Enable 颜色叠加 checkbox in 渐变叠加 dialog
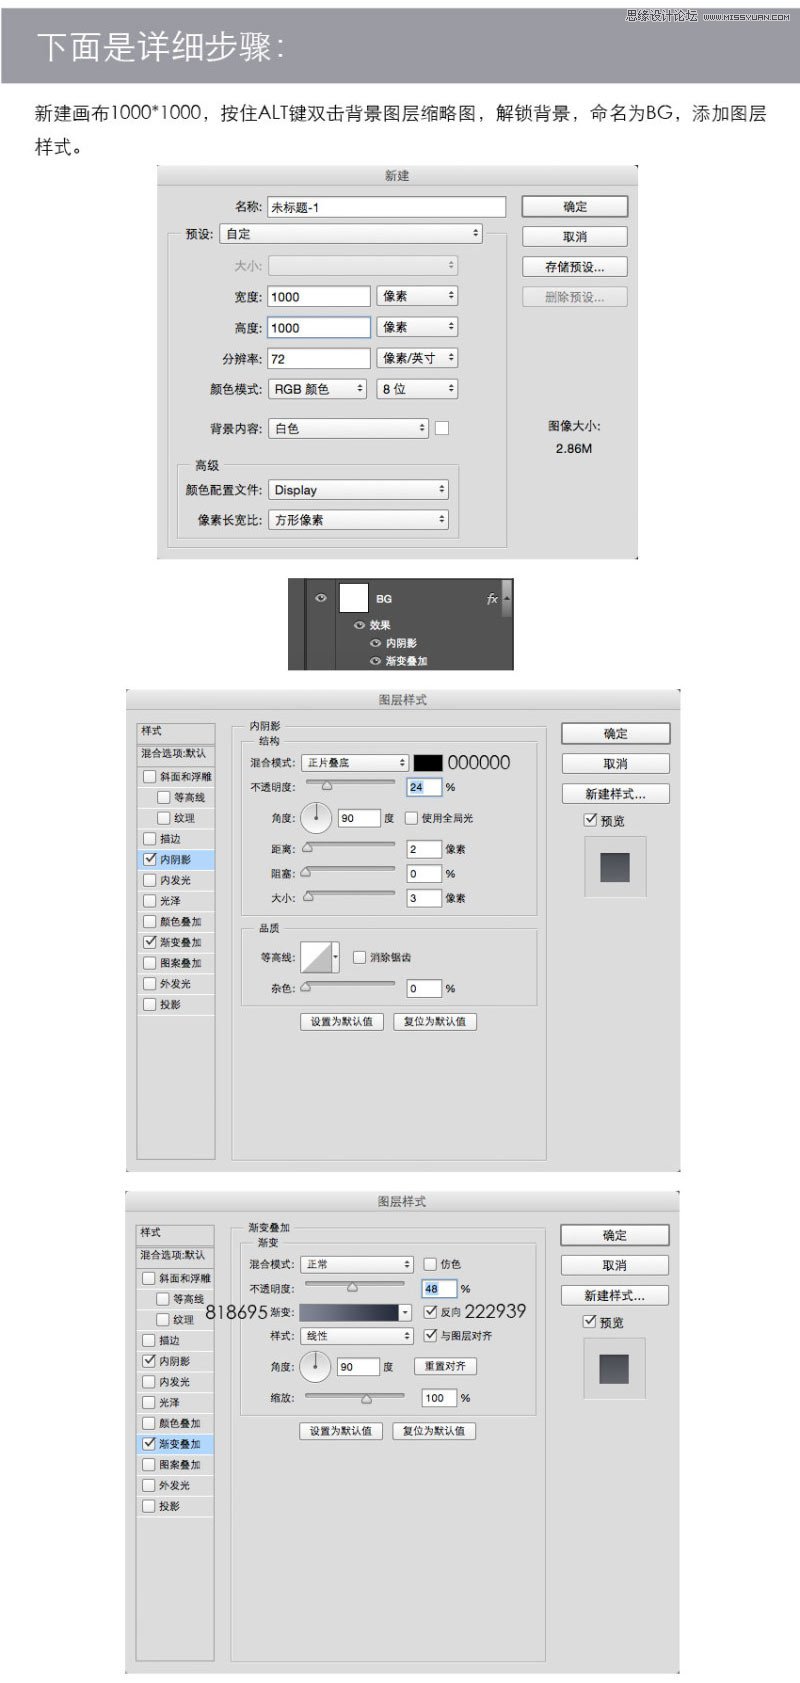 (149, 1423)
